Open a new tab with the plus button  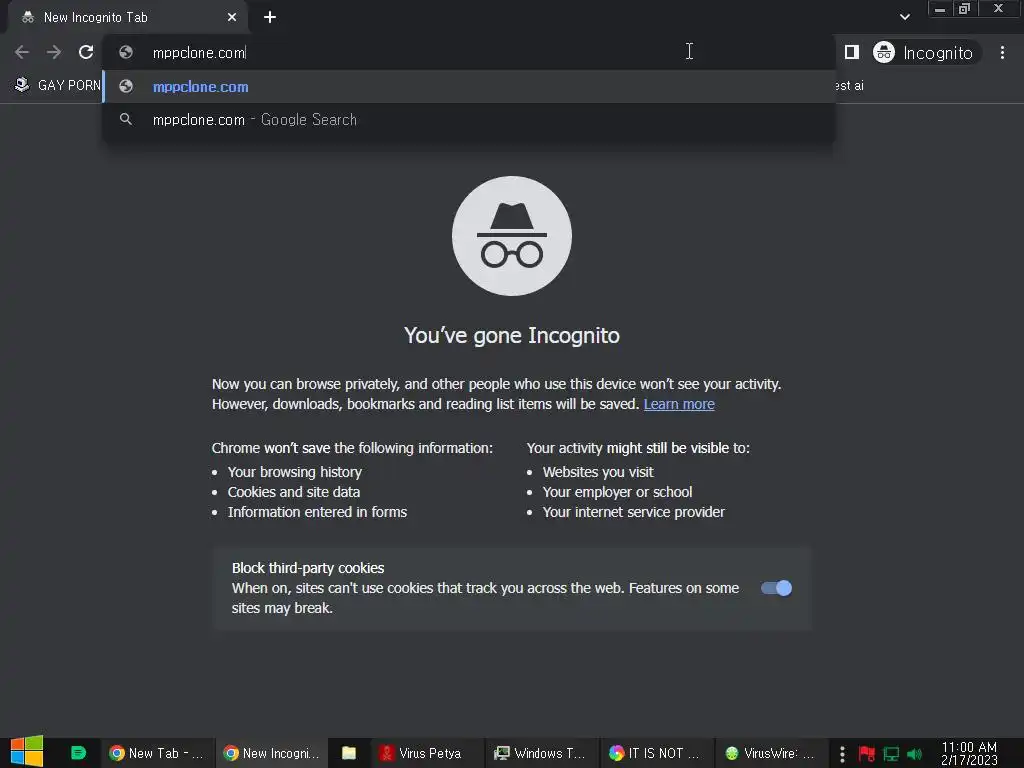tap(270, 18)
